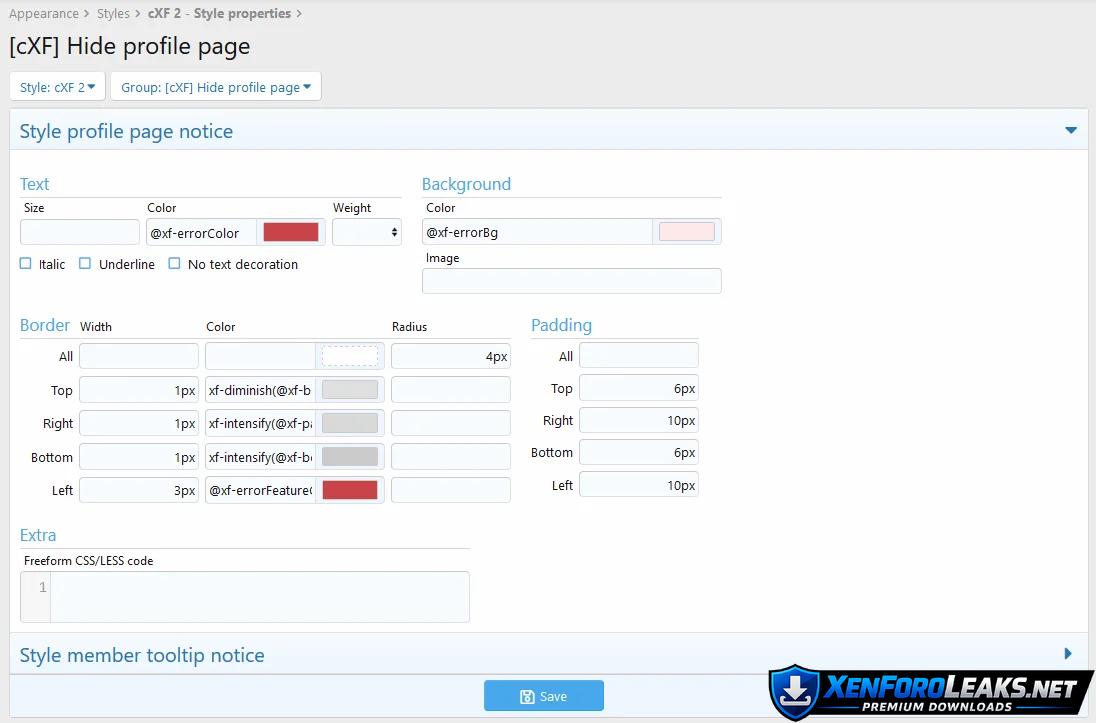The image size is (1096, 723).
Task: Toggle the Underline checkbox
Action: click(85, 264)
